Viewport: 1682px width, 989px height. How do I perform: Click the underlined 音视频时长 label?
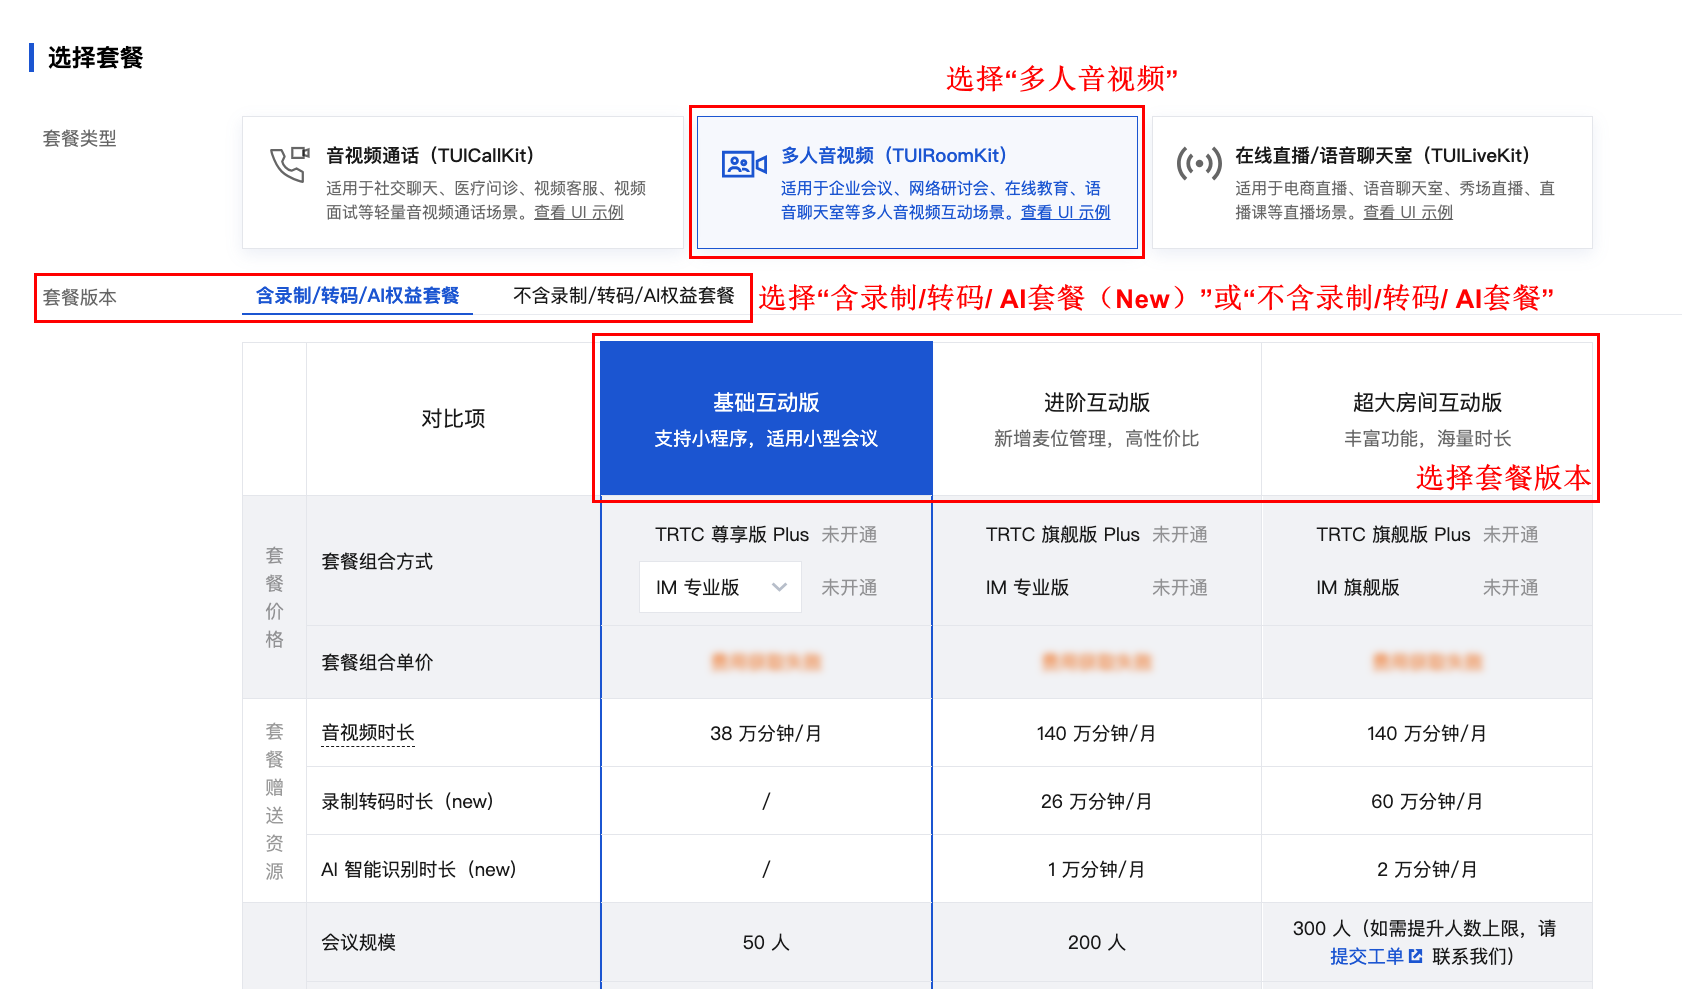pos(368,733)
